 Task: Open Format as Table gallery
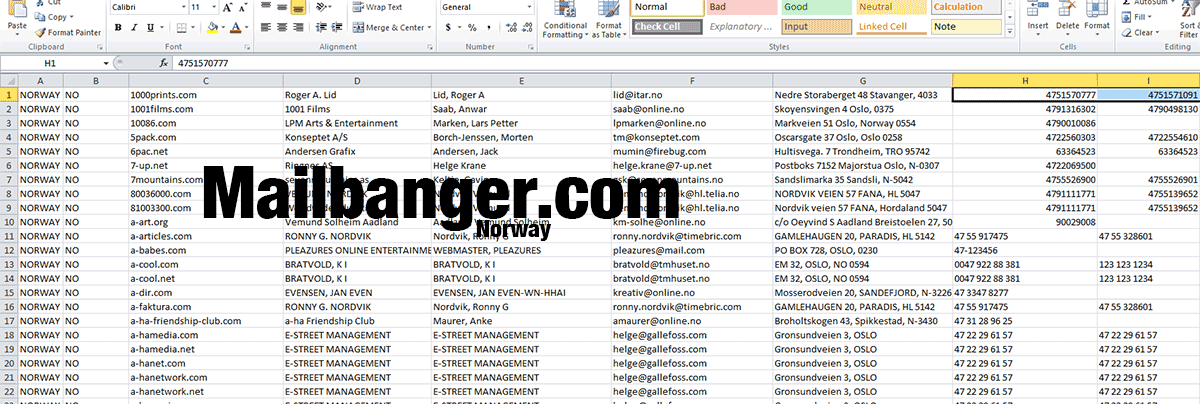click(608, 20)
